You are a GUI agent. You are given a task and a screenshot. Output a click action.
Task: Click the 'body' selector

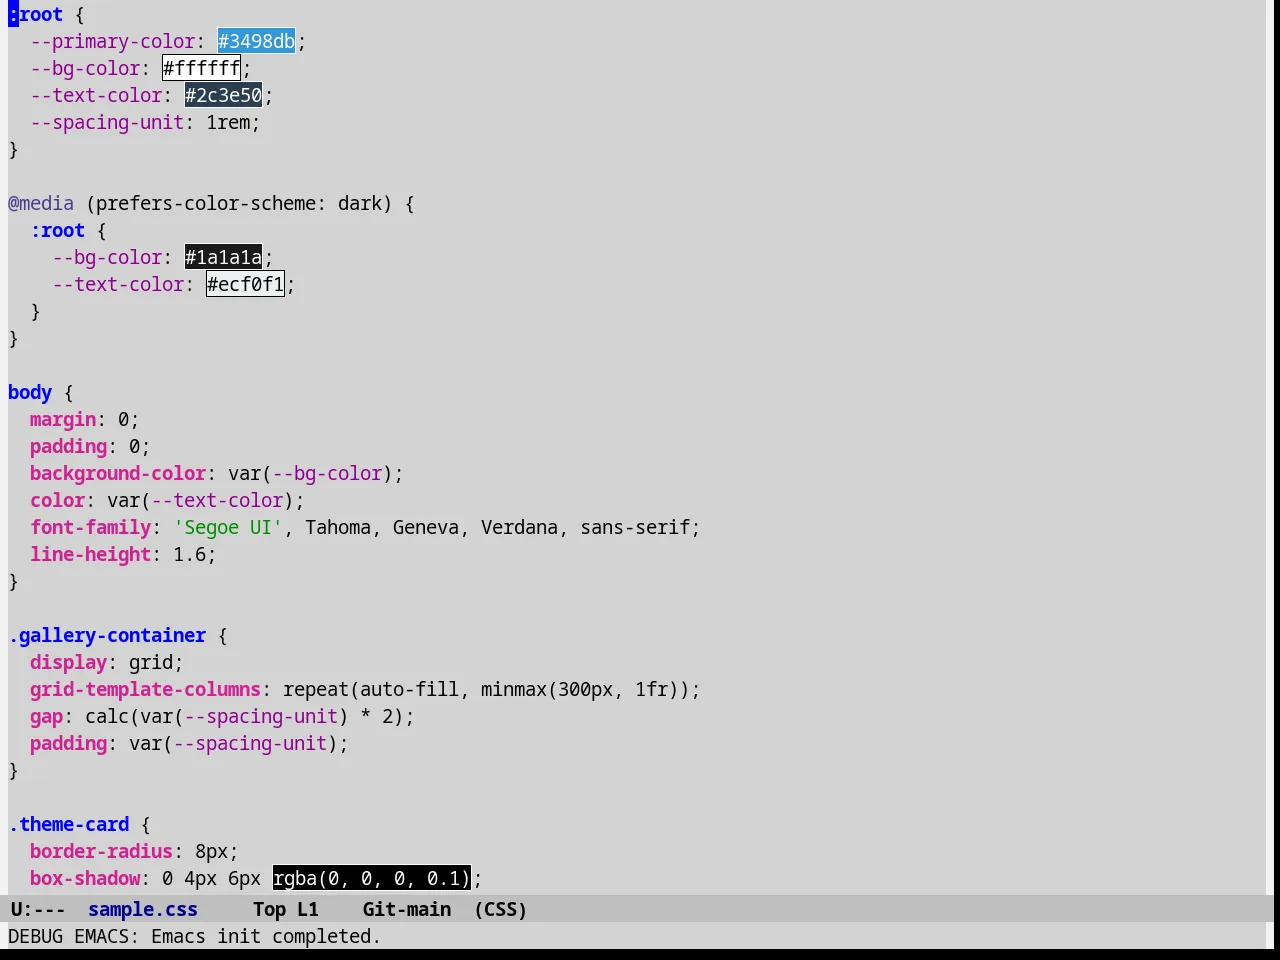click(x=30, y=392)
